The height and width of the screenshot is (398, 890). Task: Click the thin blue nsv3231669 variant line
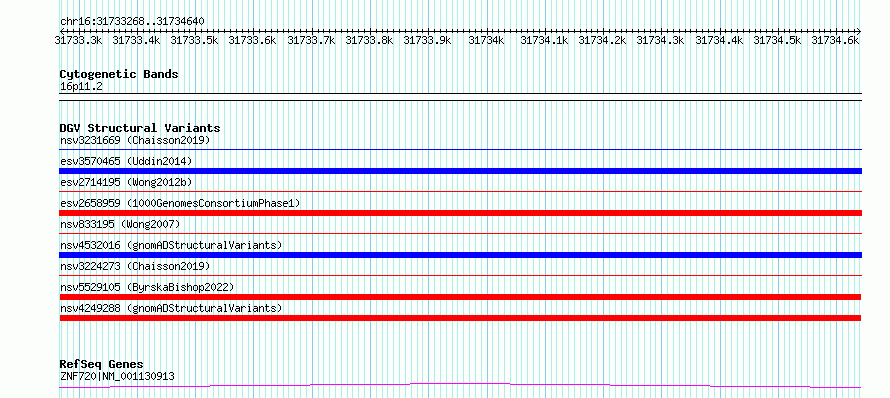click(x=460, y=150)
